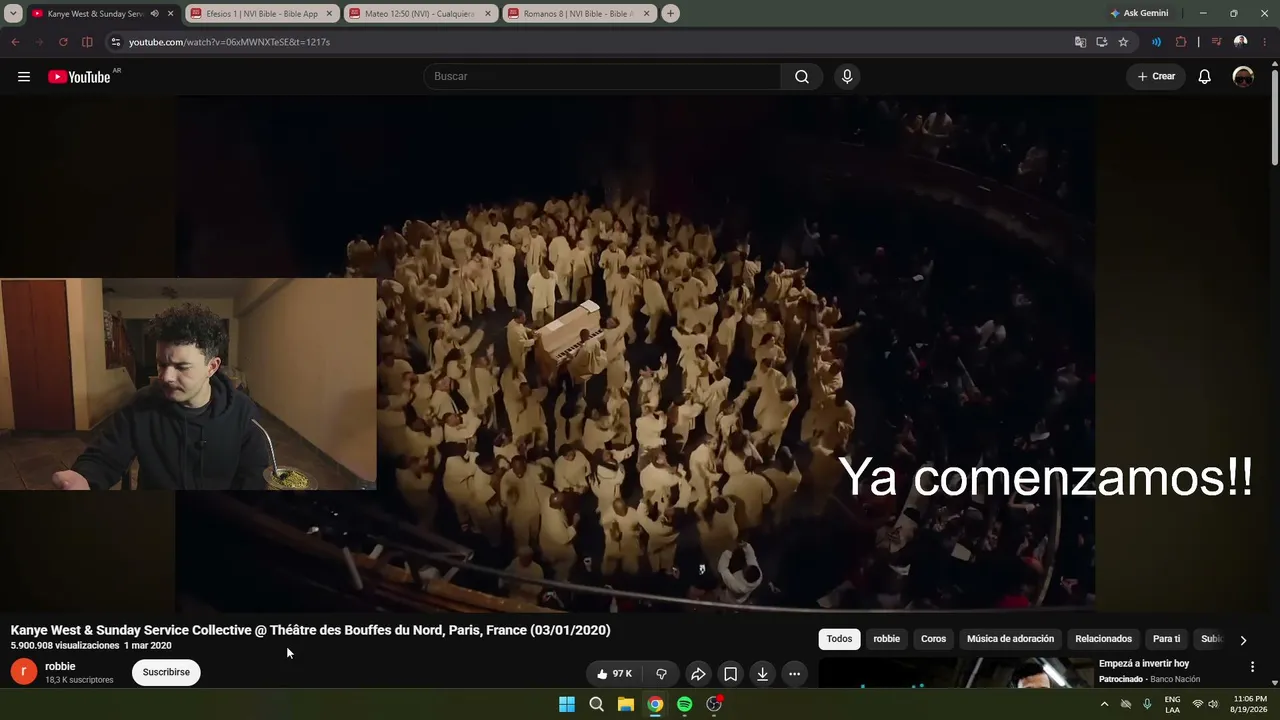This screenshot has width=1280, height=720.
Task: Click the robbie channel avatar
Action: pyautogui.click(x=24, y=672)
